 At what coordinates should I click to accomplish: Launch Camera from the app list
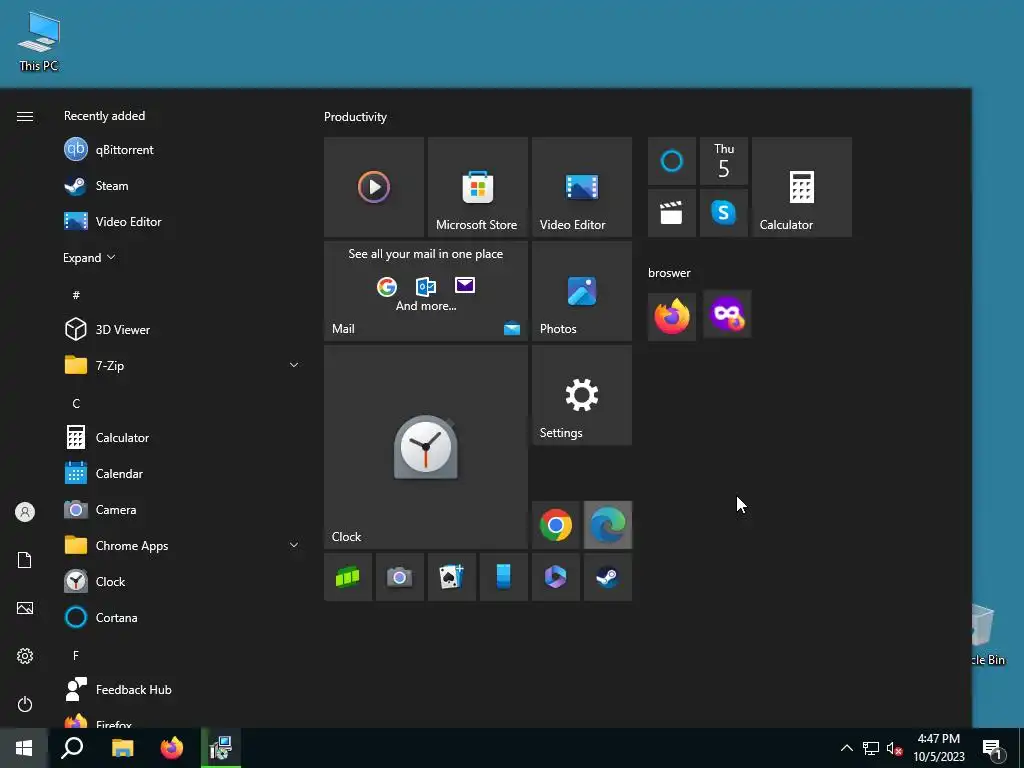pyautogui.click(x=180, y=509)
